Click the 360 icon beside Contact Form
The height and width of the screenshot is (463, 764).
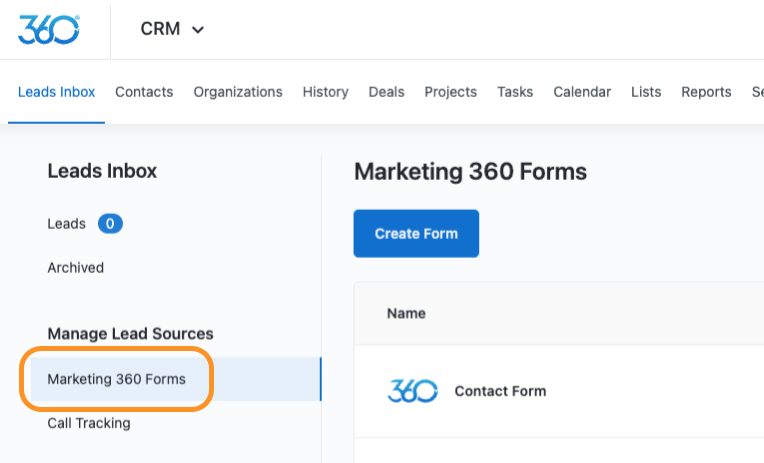pos(412,391)
